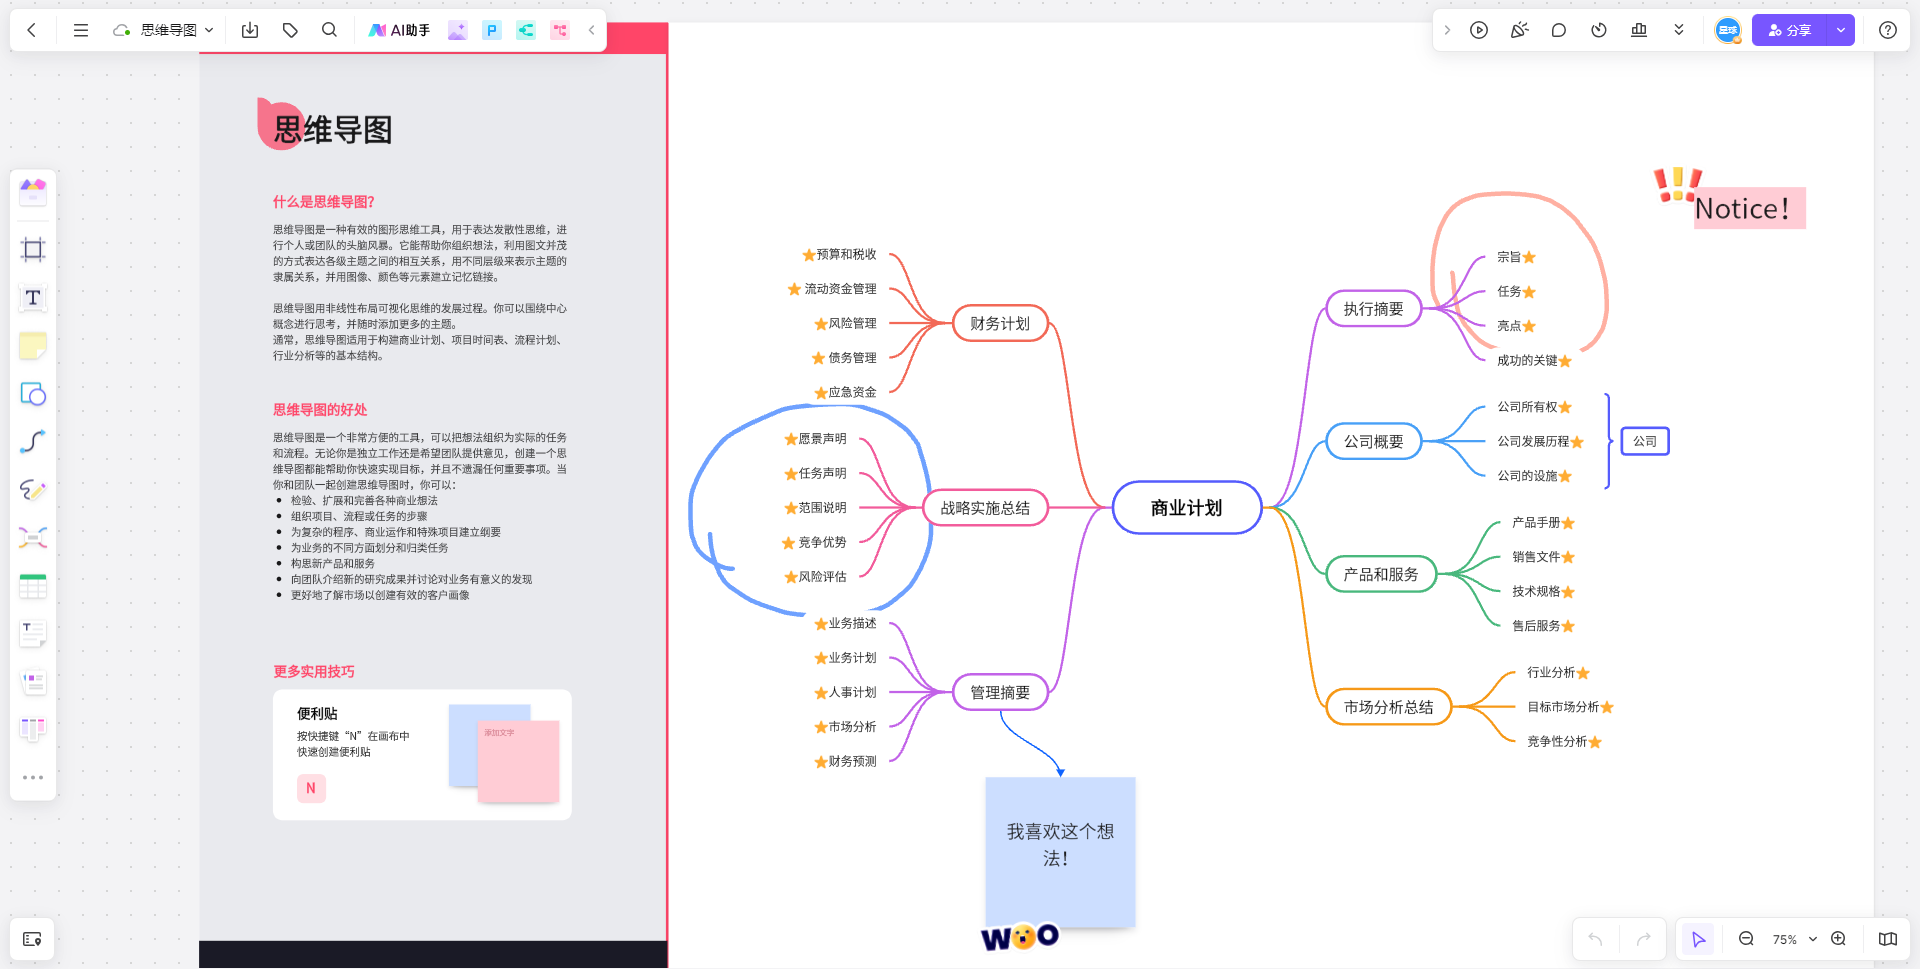The image size is (1920, 969).
Task: Select the Frame tool
Action: 33,249
